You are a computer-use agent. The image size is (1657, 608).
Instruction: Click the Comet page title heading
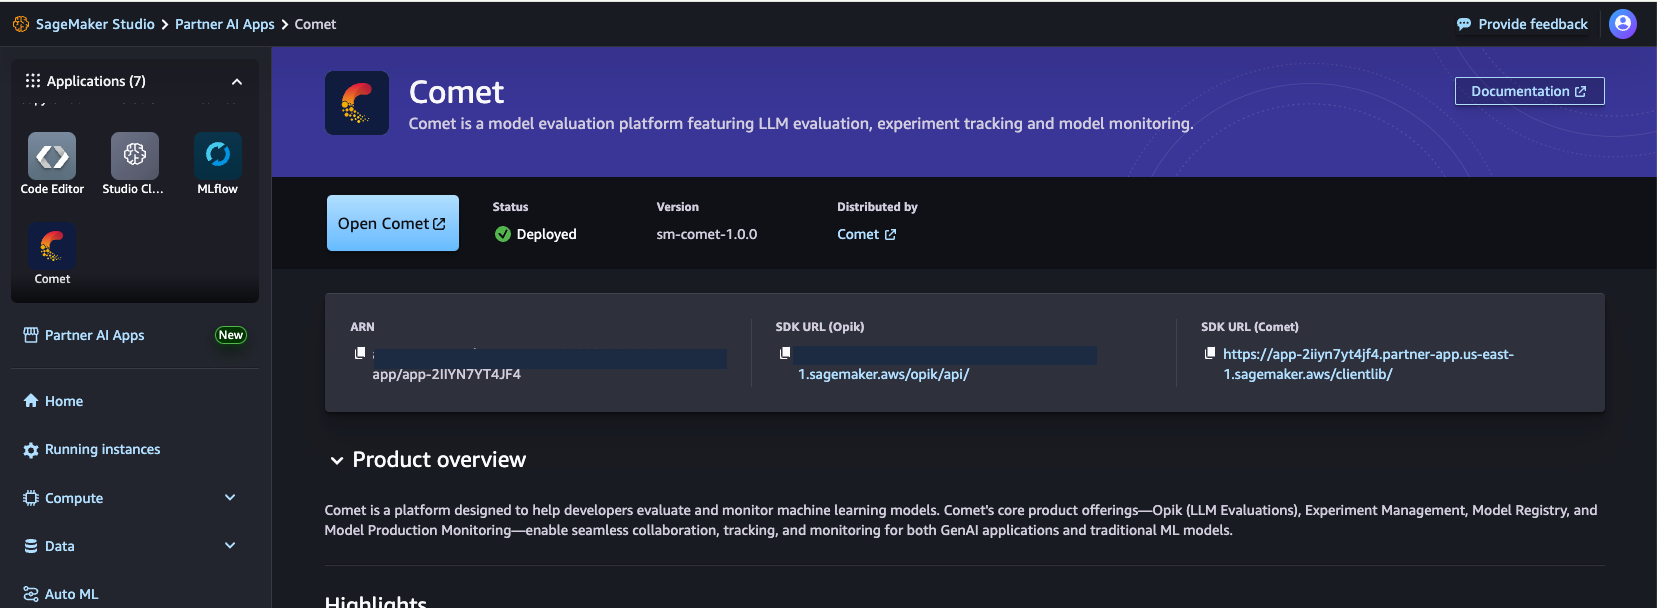[457, 92]
